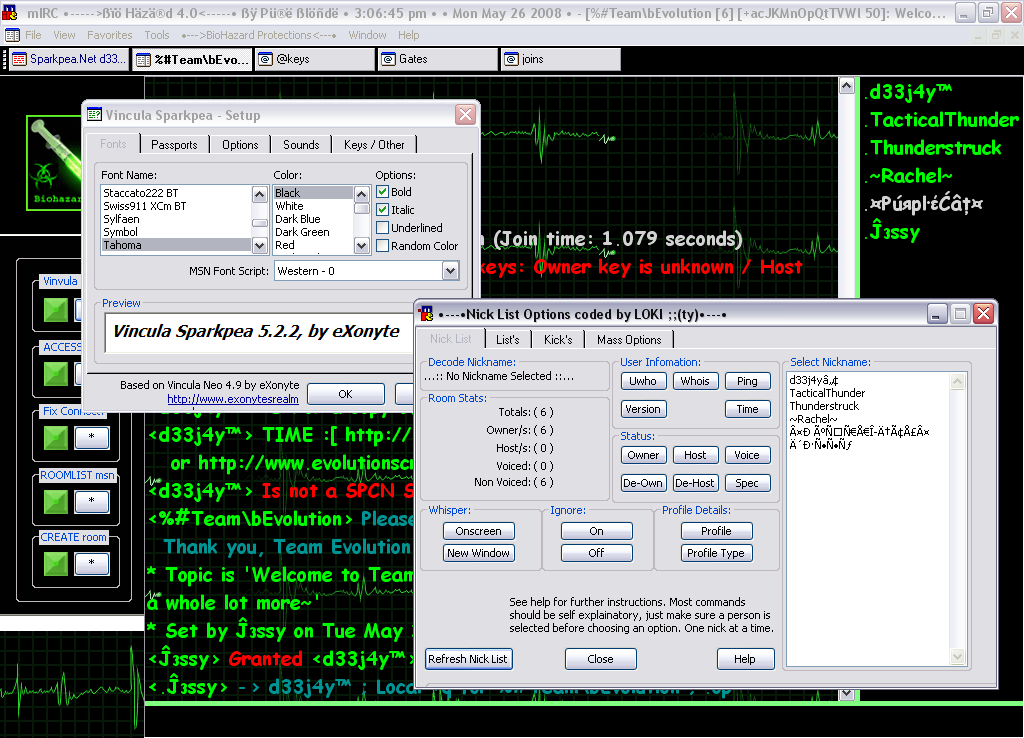The height and width of the screenshot is (738, 1024).
Task: Click OK in the Setup dialog
Action: [x=345, y=394]
